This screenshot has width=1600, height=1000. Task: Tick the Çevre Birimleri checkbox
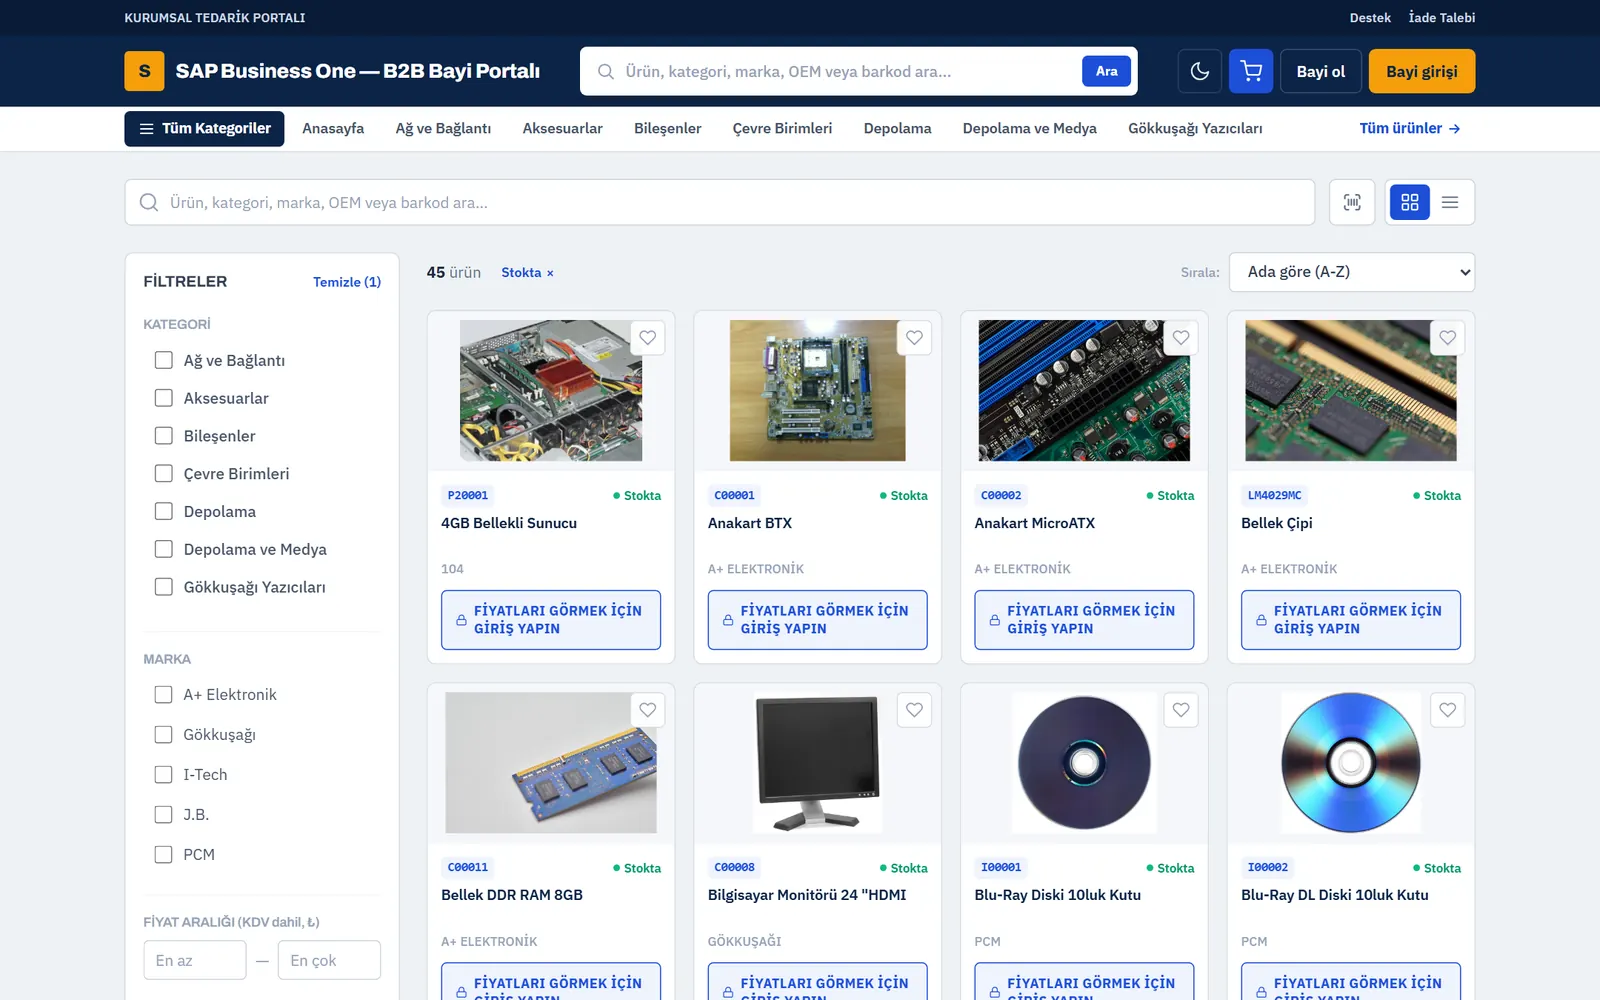point(164,473)
